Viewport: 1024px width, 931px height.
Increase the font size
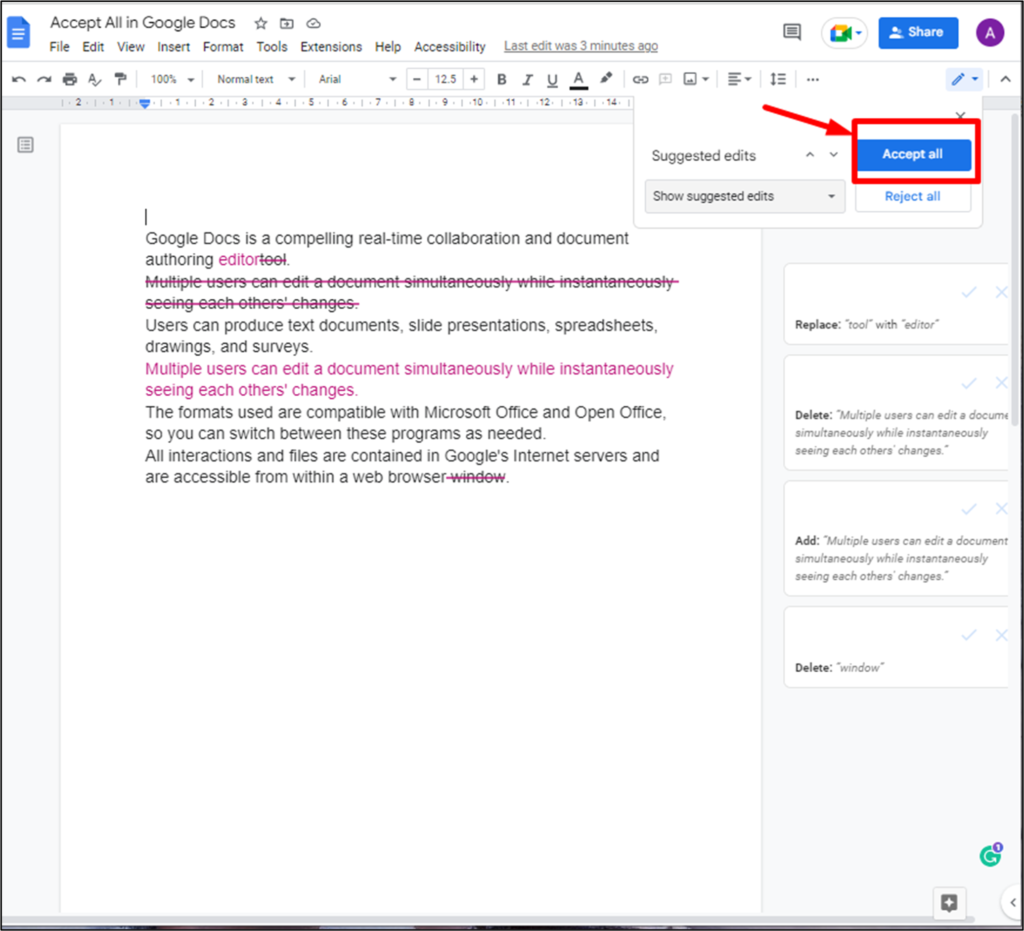point(474,80)
